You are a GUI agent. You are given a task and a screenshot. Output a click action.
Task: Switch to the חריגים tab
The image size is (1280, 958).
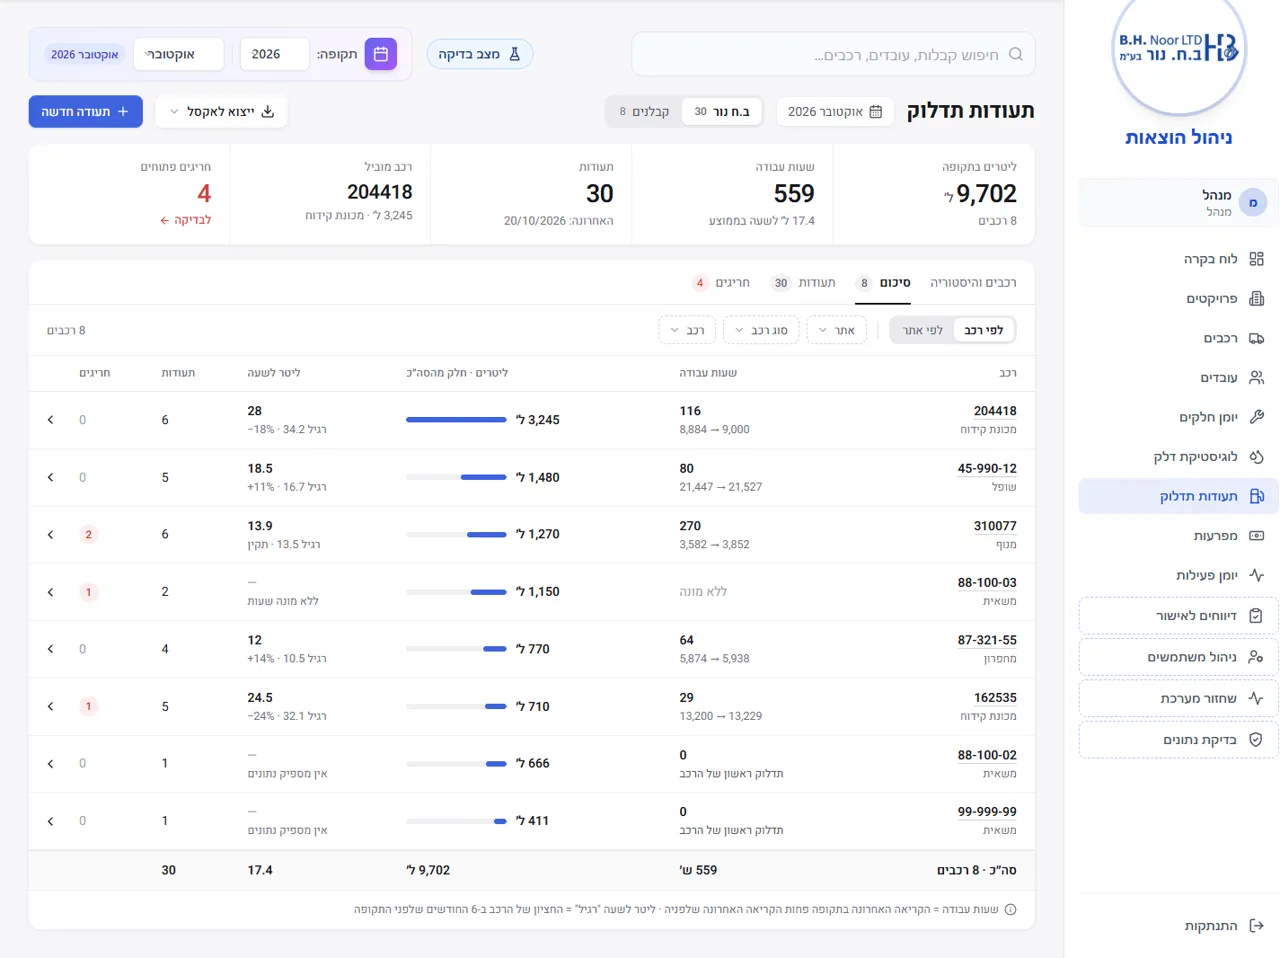tap(722, 283)
